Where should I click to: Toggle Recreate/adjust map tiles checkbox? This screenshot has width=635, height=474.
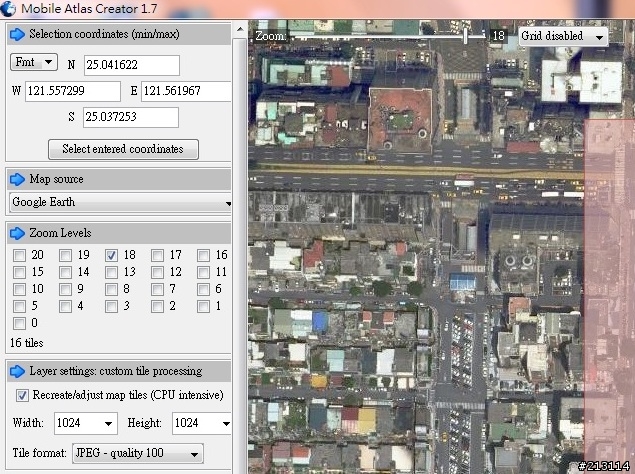tap(22, 395)
